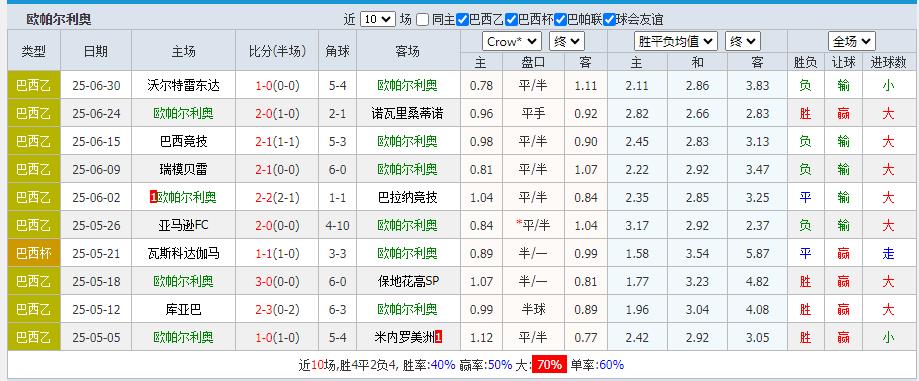Image resolution: width=919 pixels, height=381 pixels.
Task: Open team 库亚巴
Action: coord(183,309)
